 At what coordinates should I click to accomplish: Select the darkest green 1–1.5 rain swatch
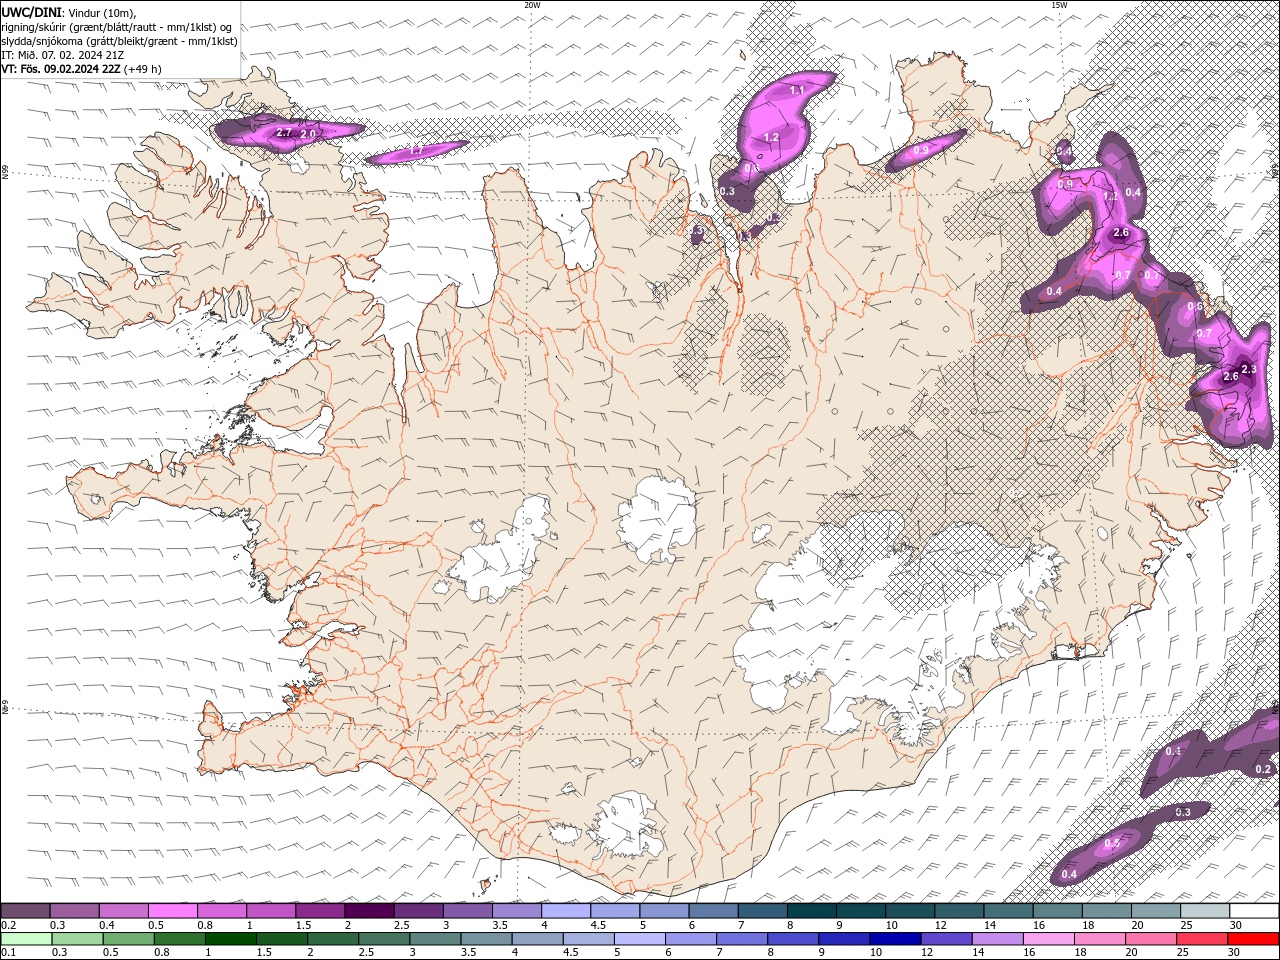click(229, 938)
